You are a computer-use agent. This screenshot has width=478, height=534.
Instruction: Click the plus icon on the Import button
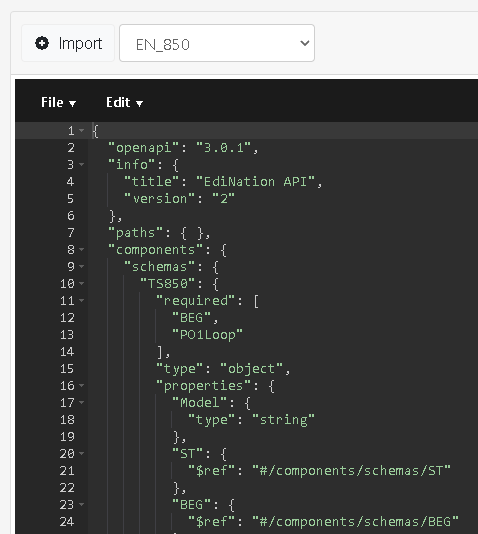(x=42, y=43)
